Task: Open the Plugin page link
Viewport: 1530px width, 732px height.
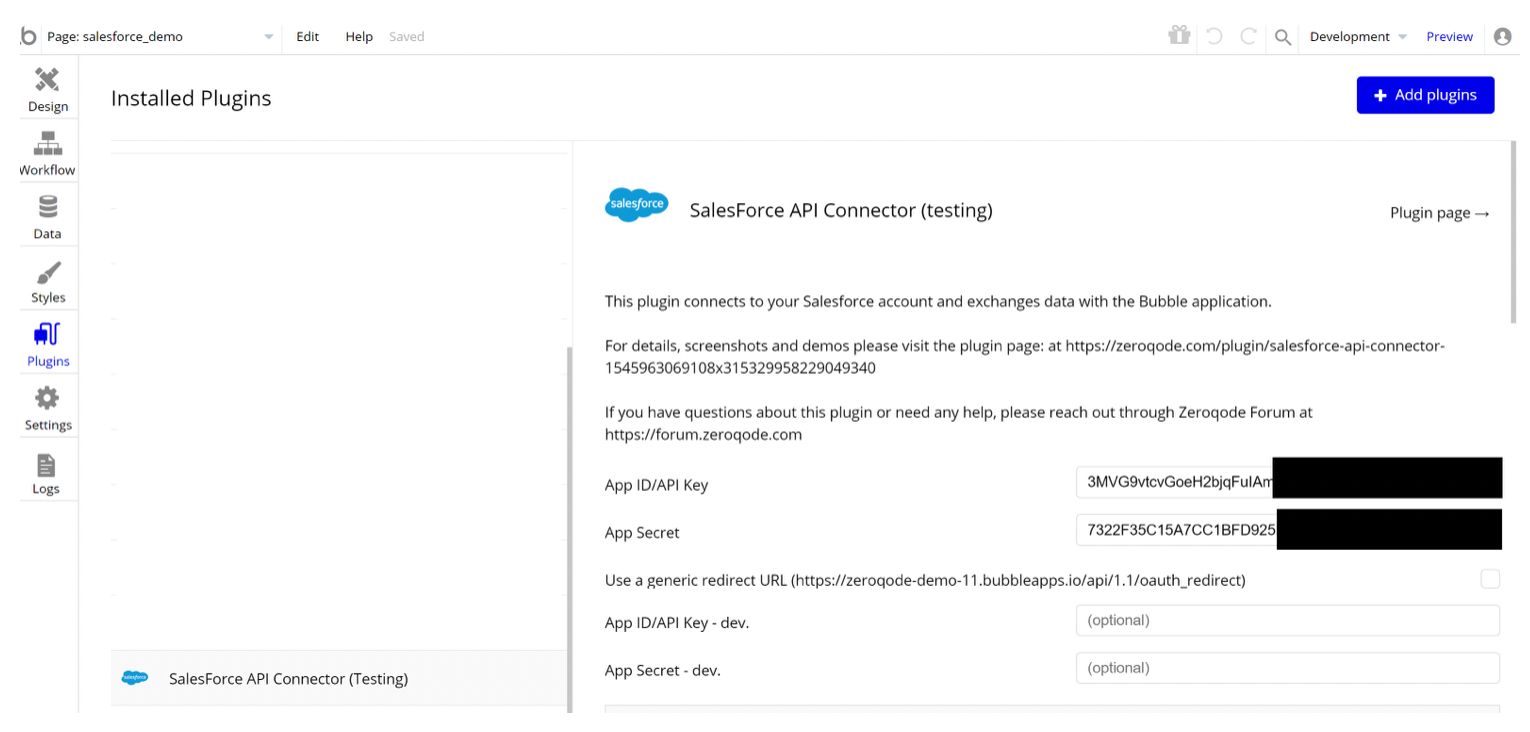Action: coord(1440,213)
